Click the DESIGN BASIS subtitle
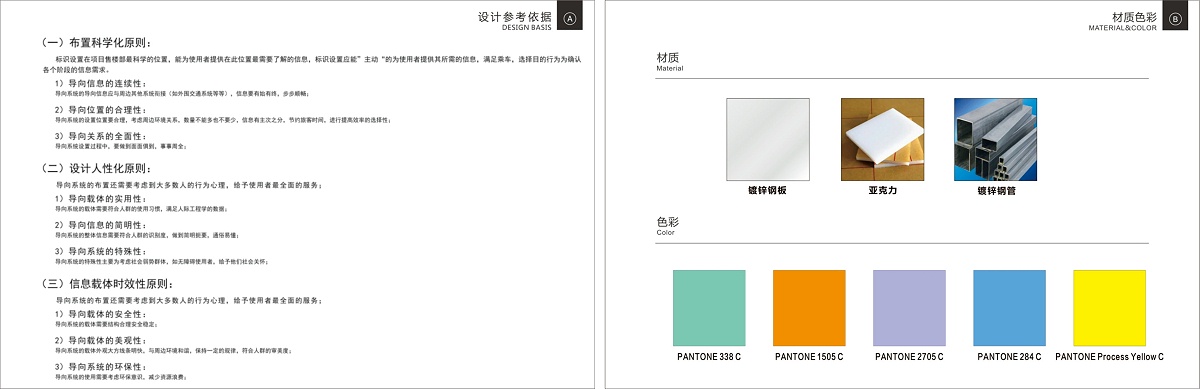 pyautogui.click(x=527, y=28)
